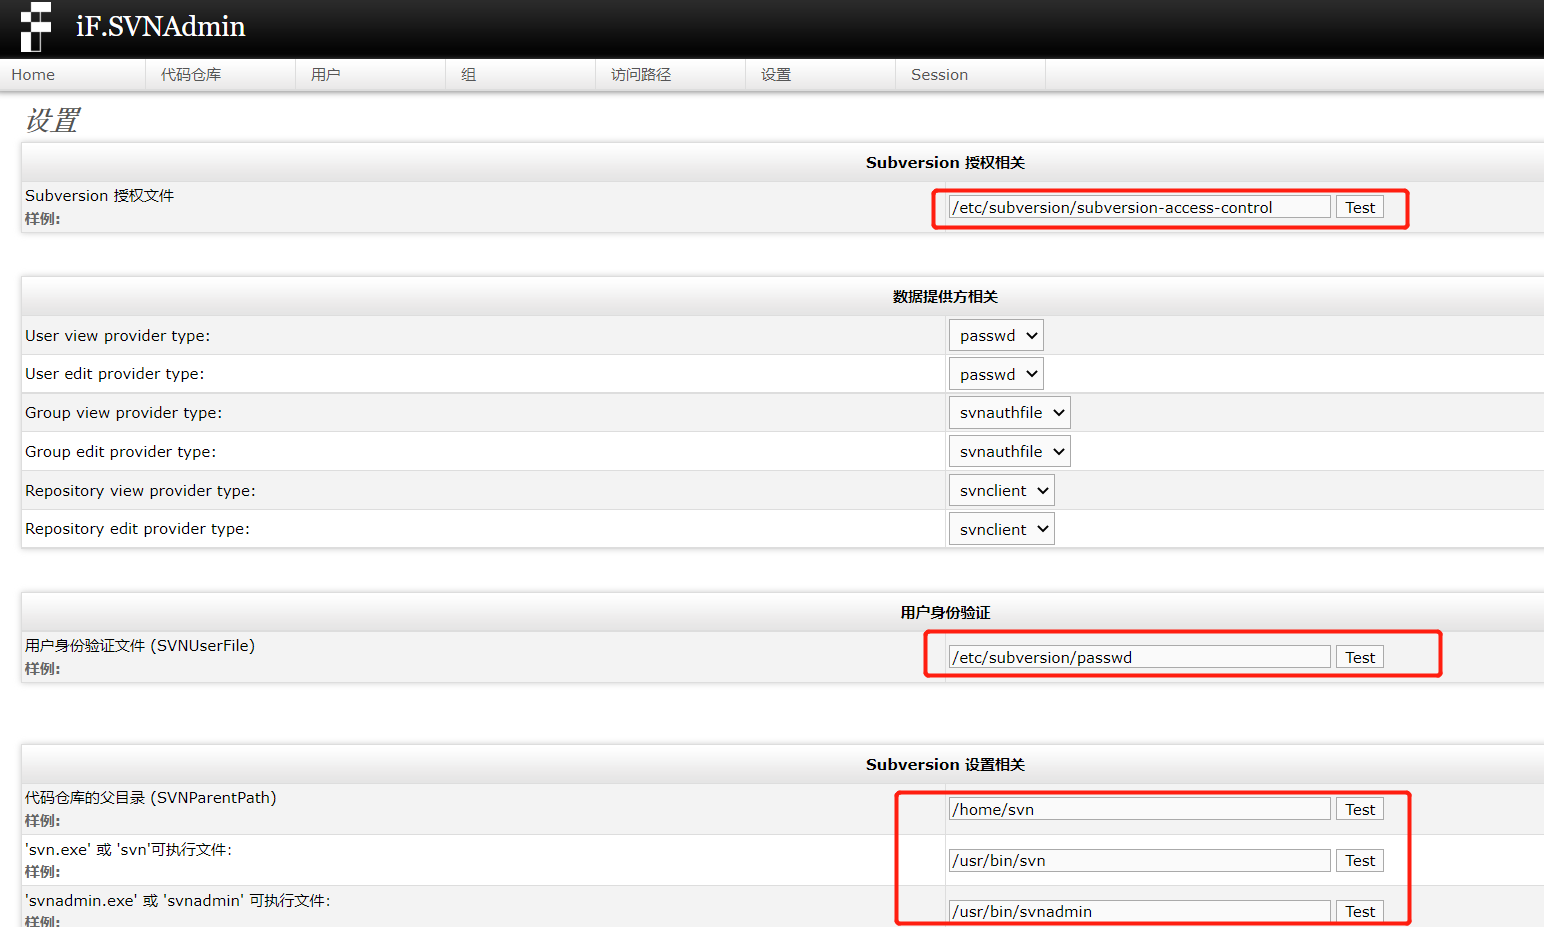Click the 'Repository view provider type:' label
Viewport: 1544px width, 927px height.
point(140,491)
